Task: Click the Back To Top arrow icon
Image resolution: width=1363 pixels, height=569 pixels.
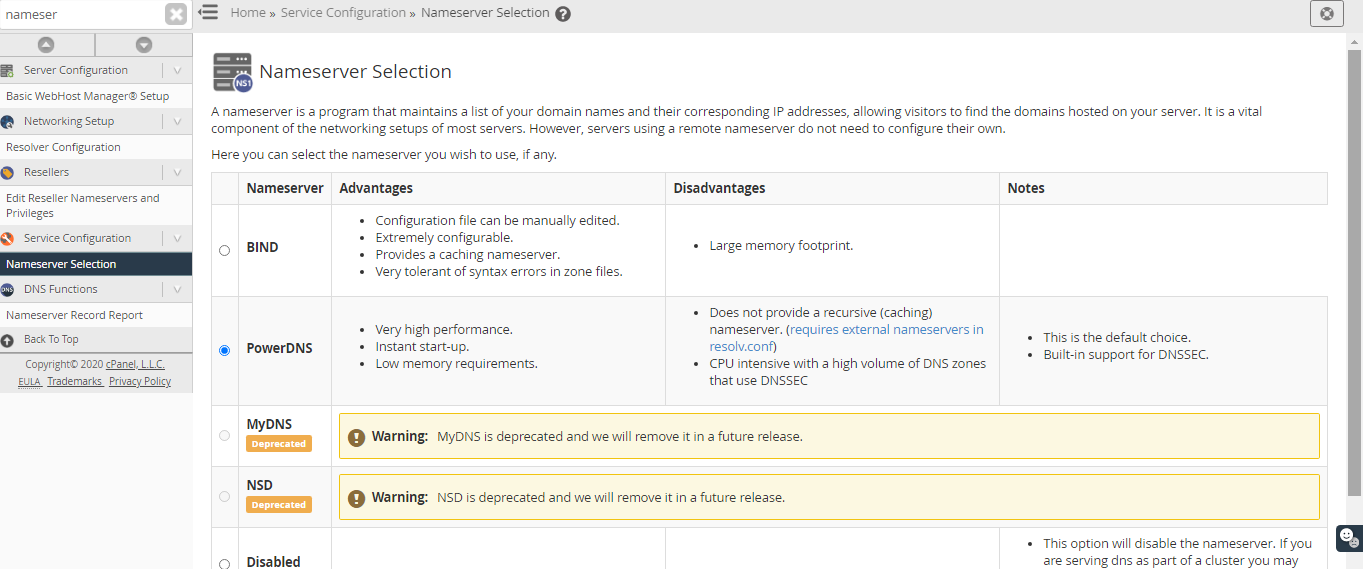Action: 8,340
